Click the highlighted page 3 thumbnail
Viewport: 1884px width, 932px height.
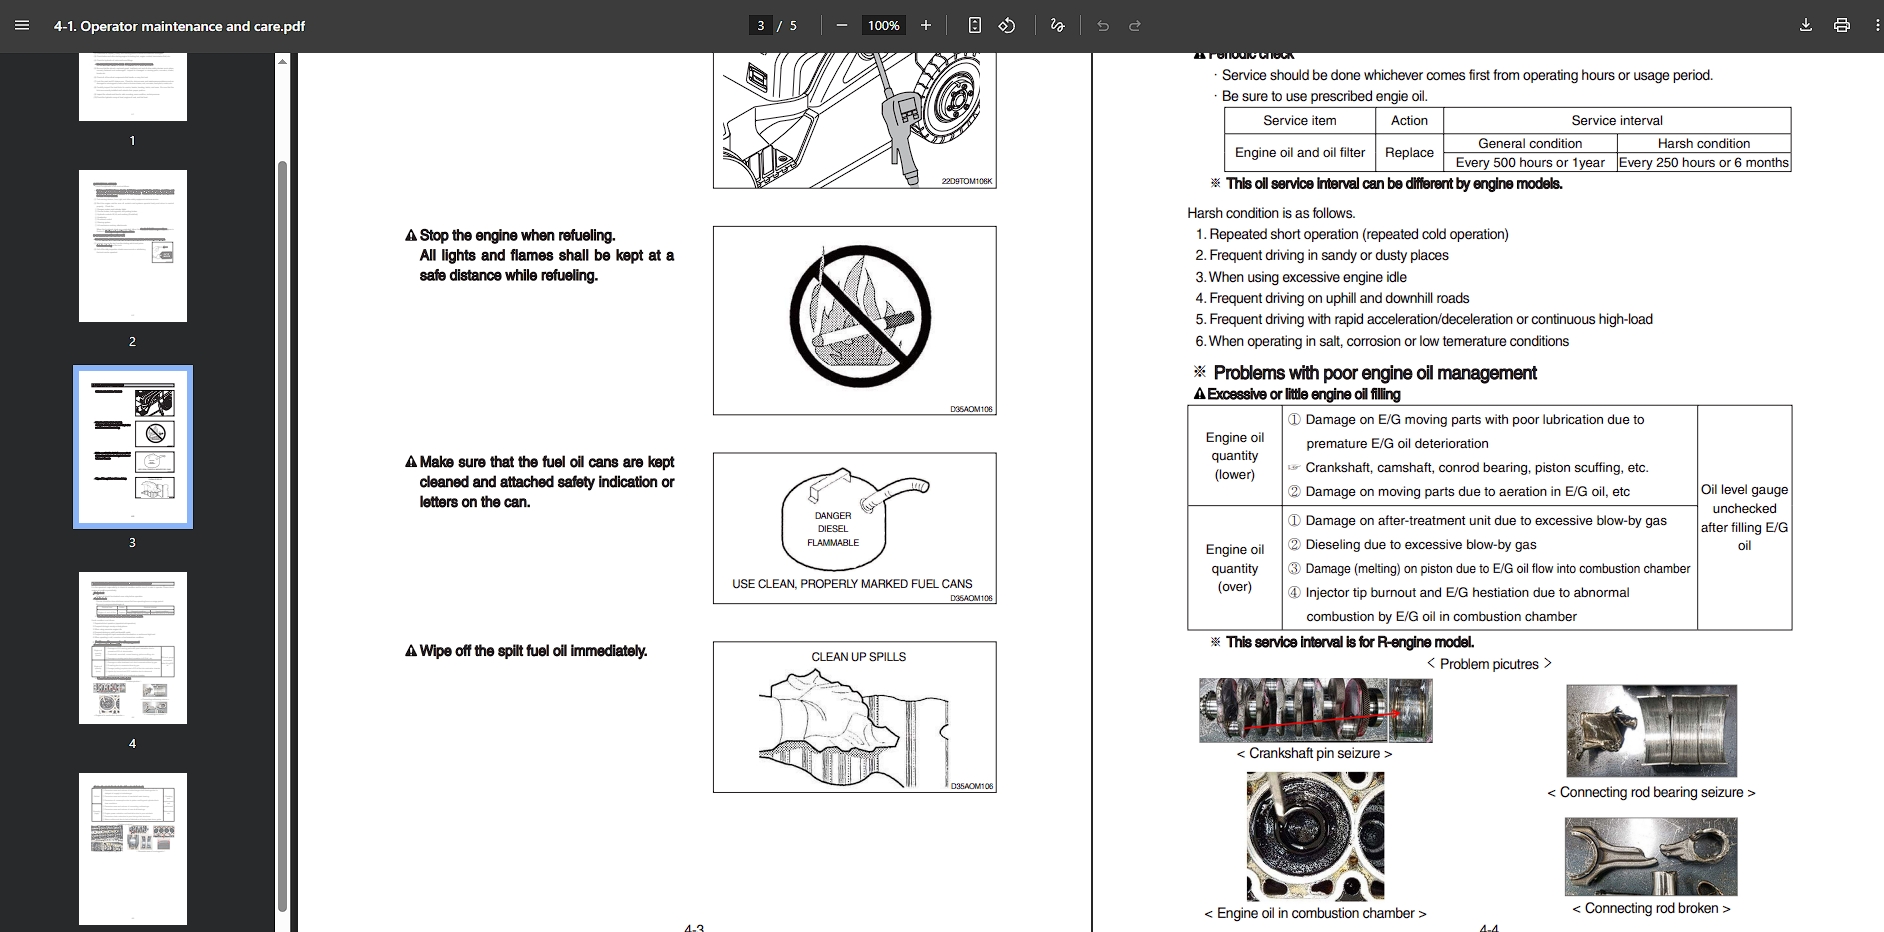tap(132, 447)
